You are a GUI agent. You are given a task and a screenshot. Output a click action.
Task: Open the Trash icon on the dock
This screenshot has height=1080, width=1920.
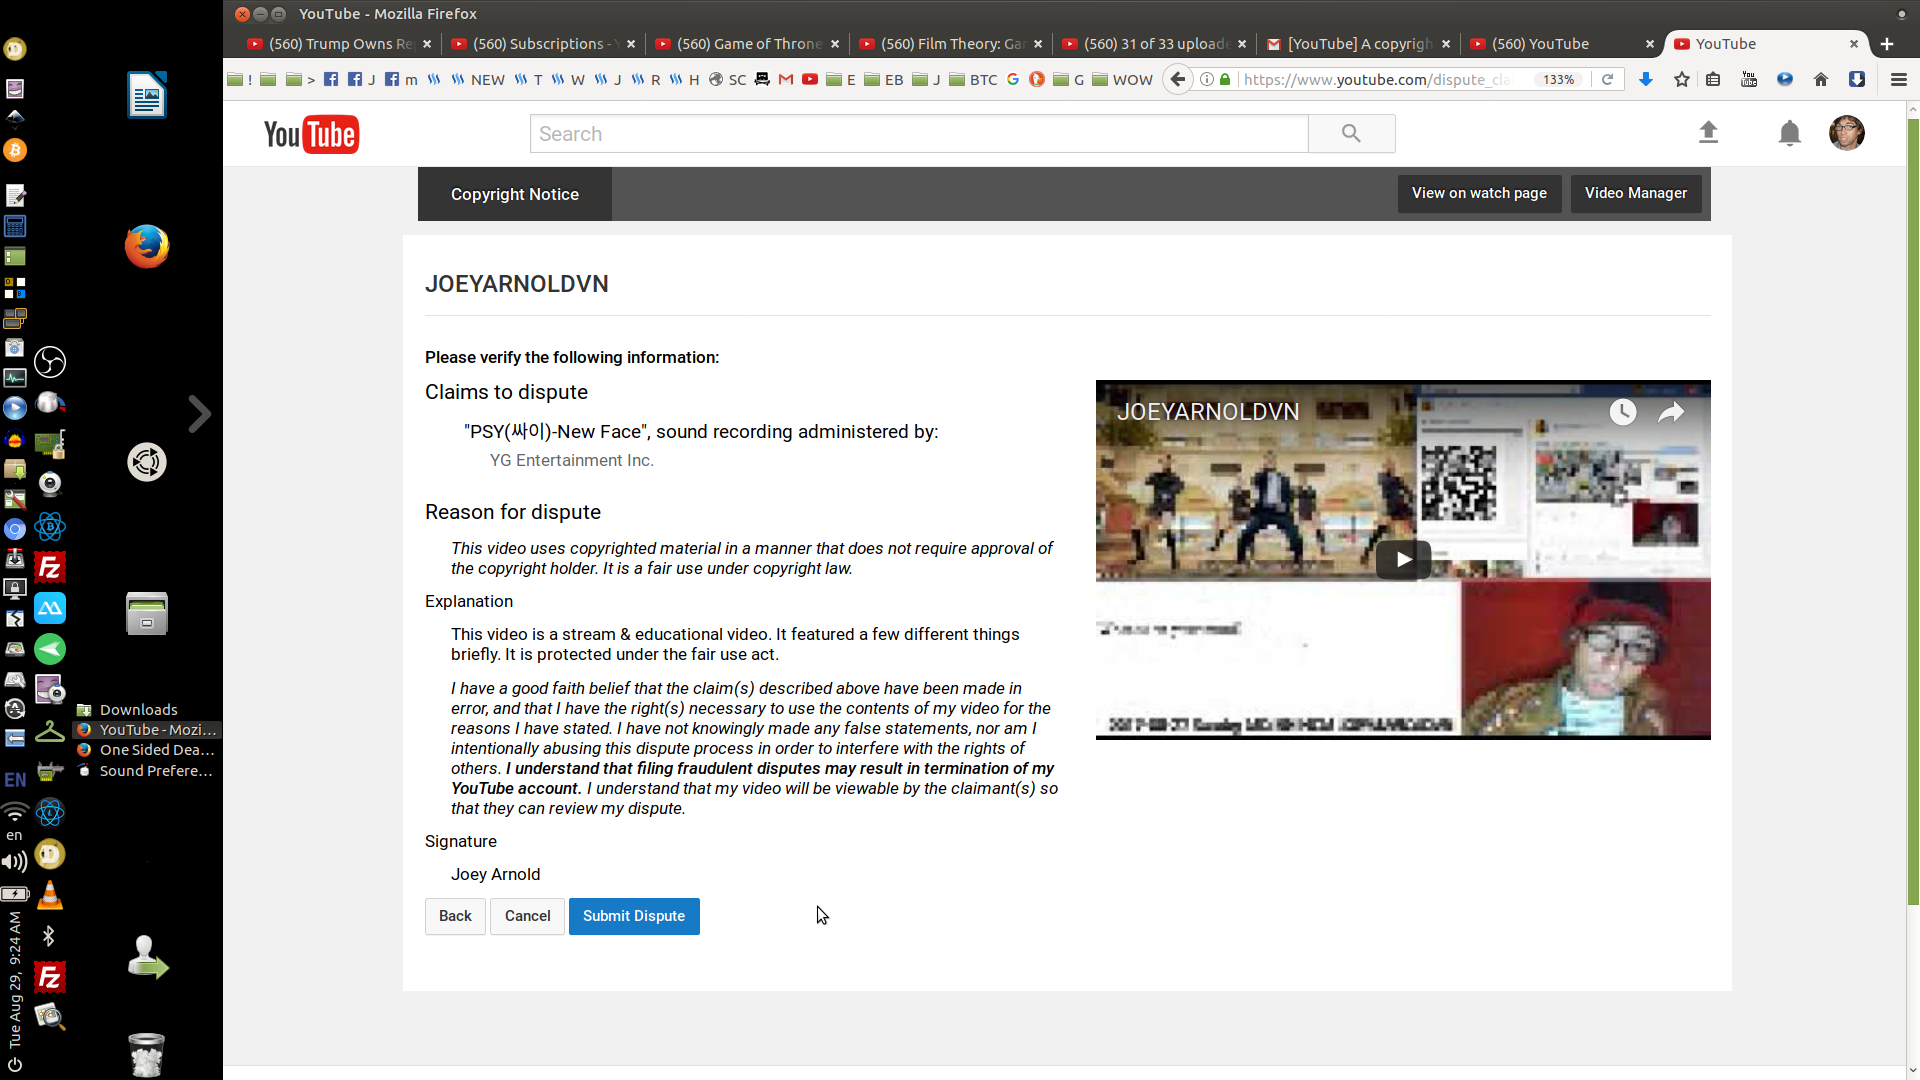147,1055
